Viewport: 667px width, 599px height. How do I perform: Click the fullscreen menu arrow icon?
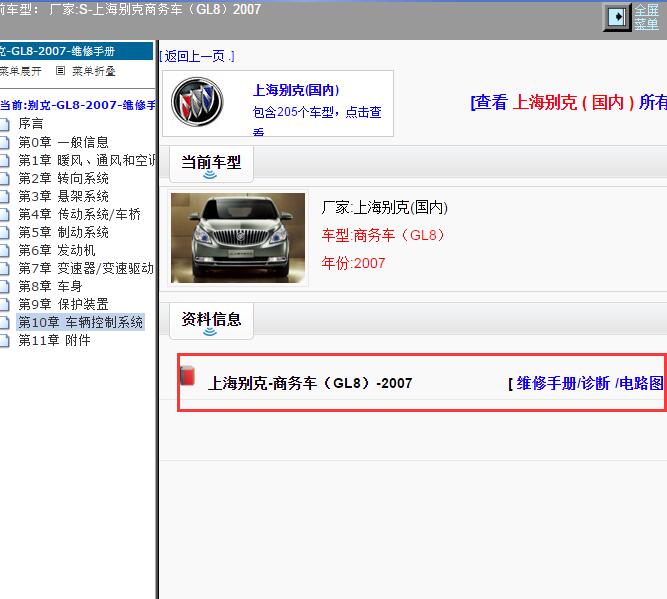(617, 17)
